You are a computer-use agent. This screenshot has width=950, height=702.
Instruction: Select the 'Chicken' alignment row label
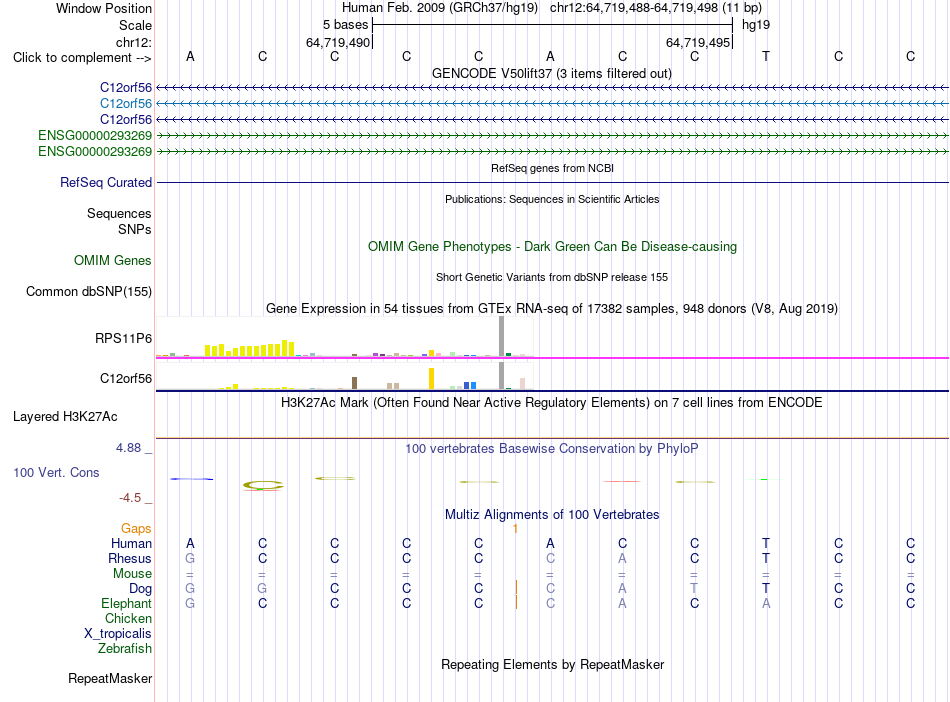click(128, 618)
